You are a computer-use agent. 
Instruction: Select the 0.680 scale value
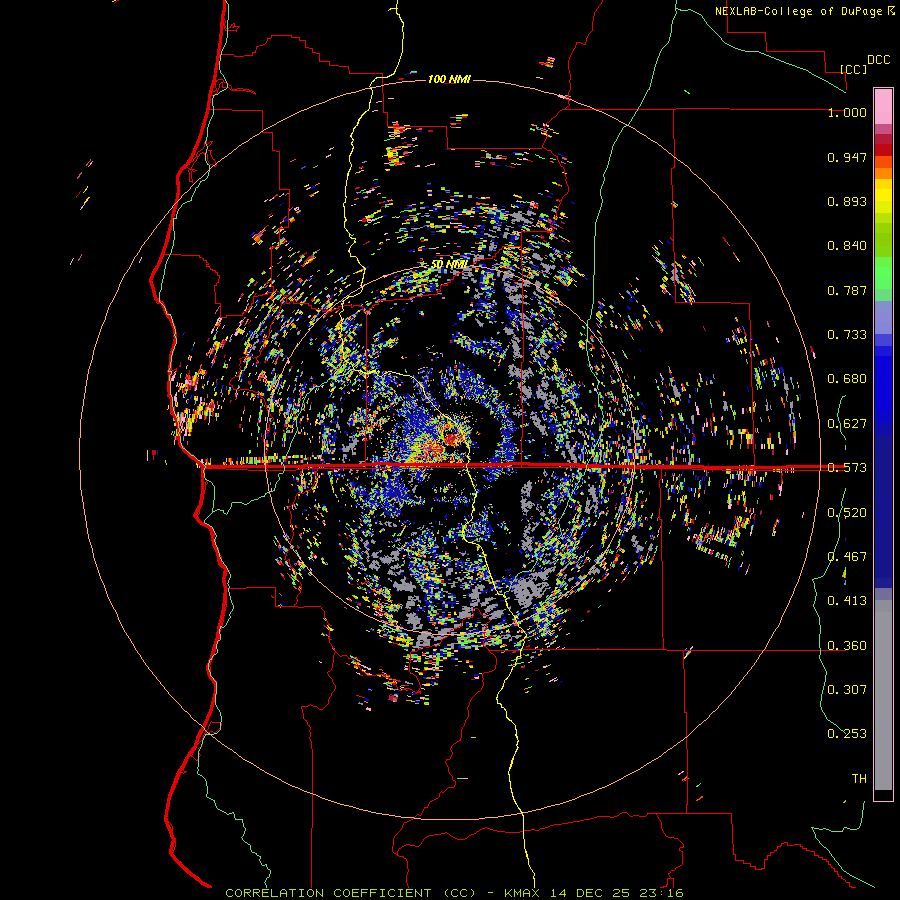pos(847,379)
